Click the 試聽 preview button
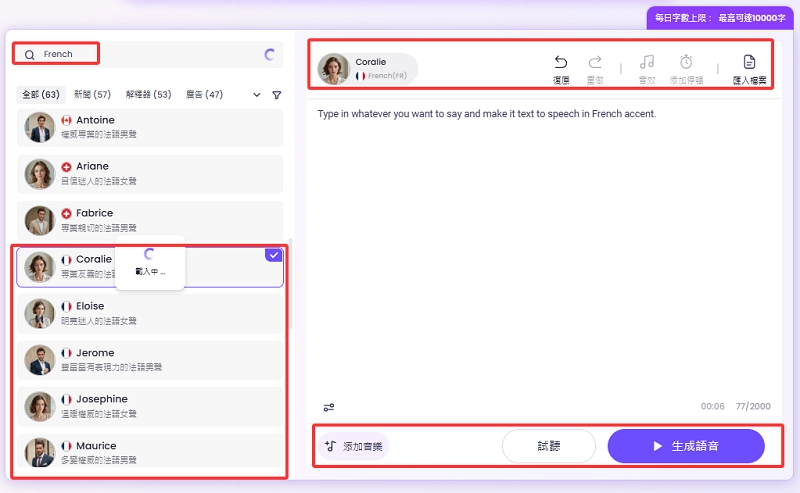Image resolution: width=800 pixels, height=493 pixels. click(549, 447)
